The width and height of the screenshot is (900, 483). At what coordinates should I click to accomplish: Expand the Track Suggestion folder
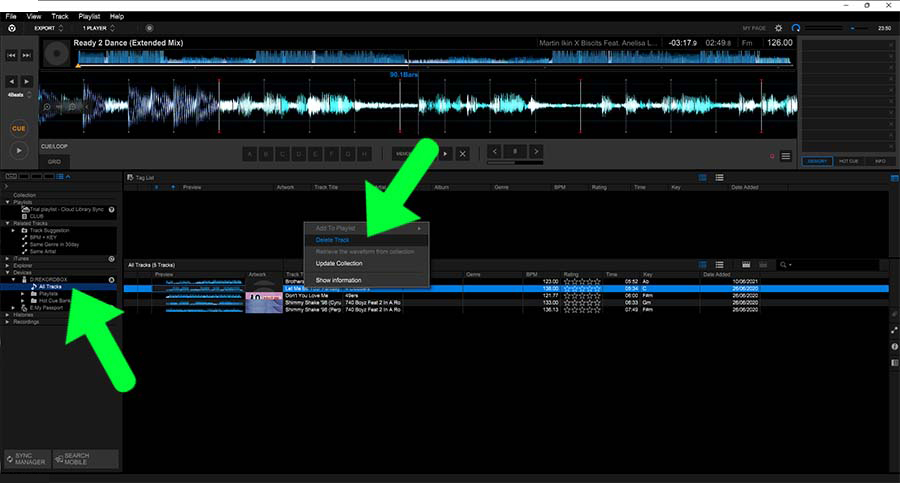pos(14,230)
